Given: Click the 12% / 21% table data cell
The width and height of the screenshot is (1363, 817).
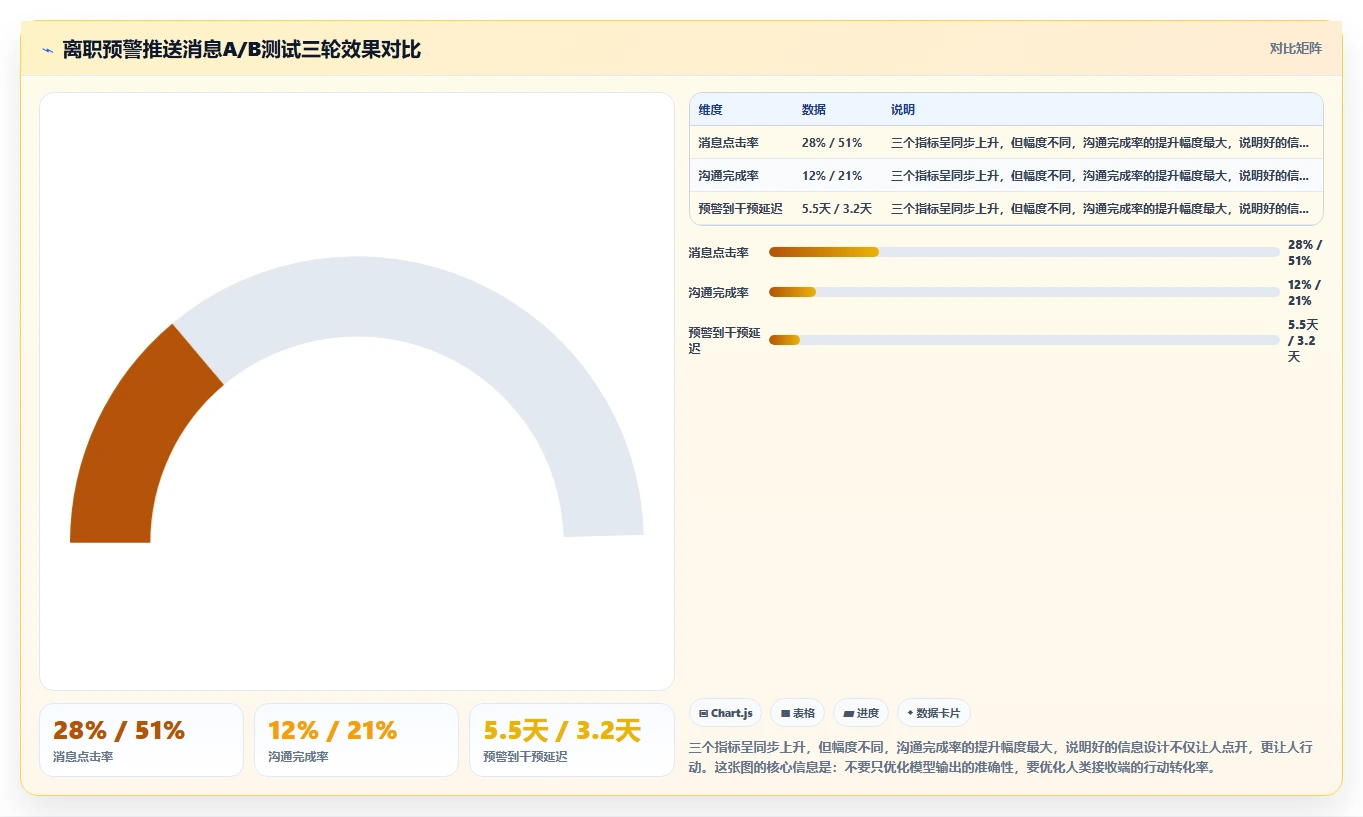Looking at the screenshot, I should pos(838,176).
